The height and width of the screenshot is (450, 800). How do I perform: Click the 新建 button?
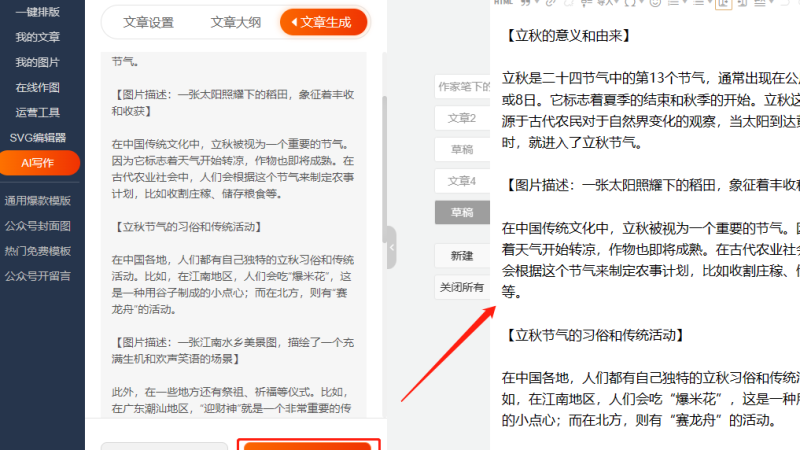461,255
